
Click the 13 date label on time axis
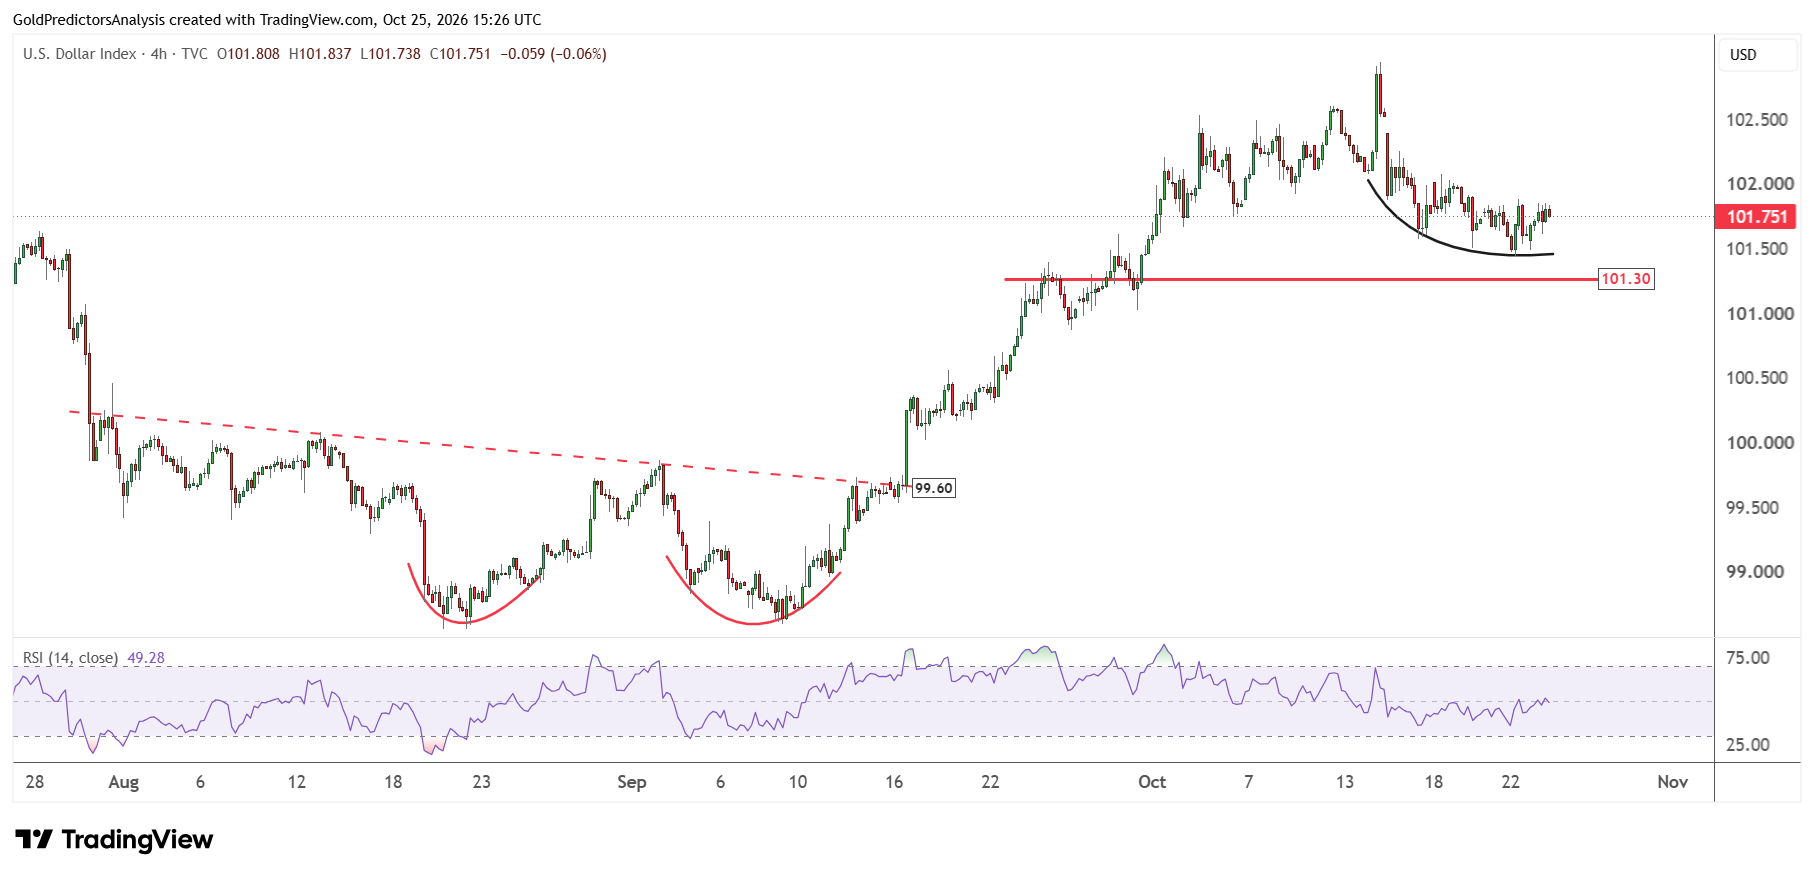pos(1345,782)
